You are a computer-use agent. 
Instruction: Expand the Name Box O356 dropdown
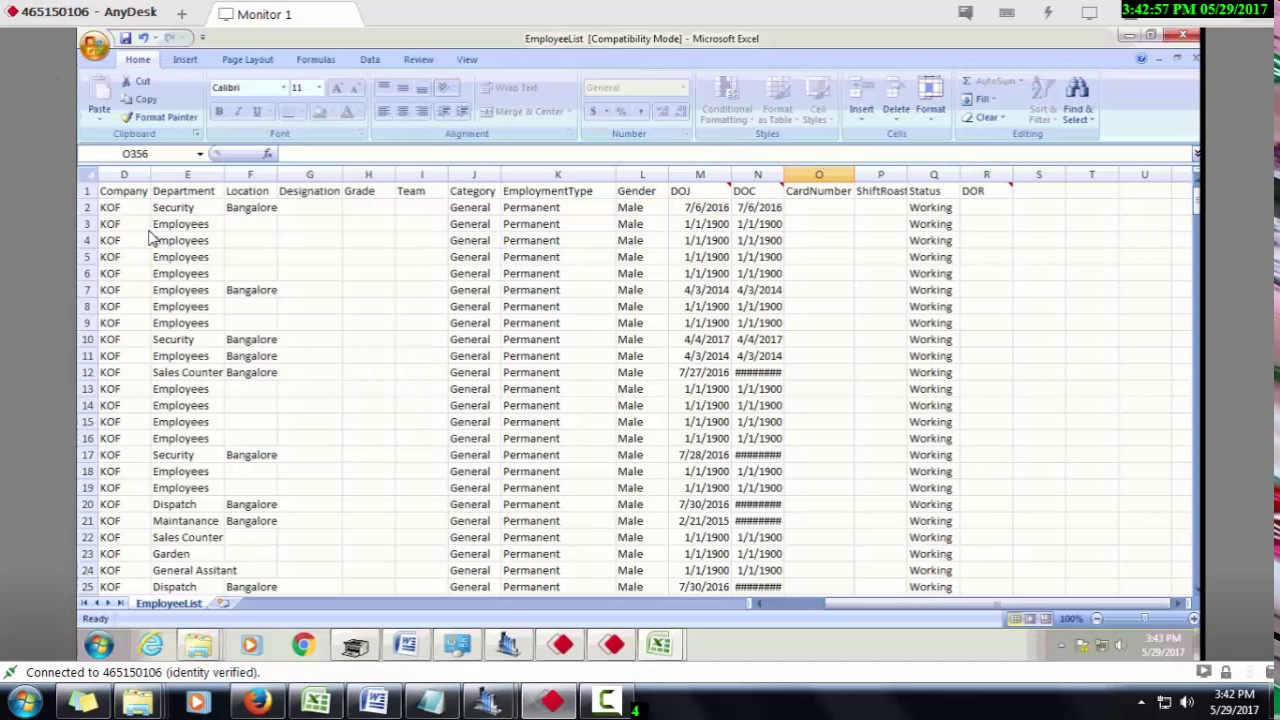200,154
